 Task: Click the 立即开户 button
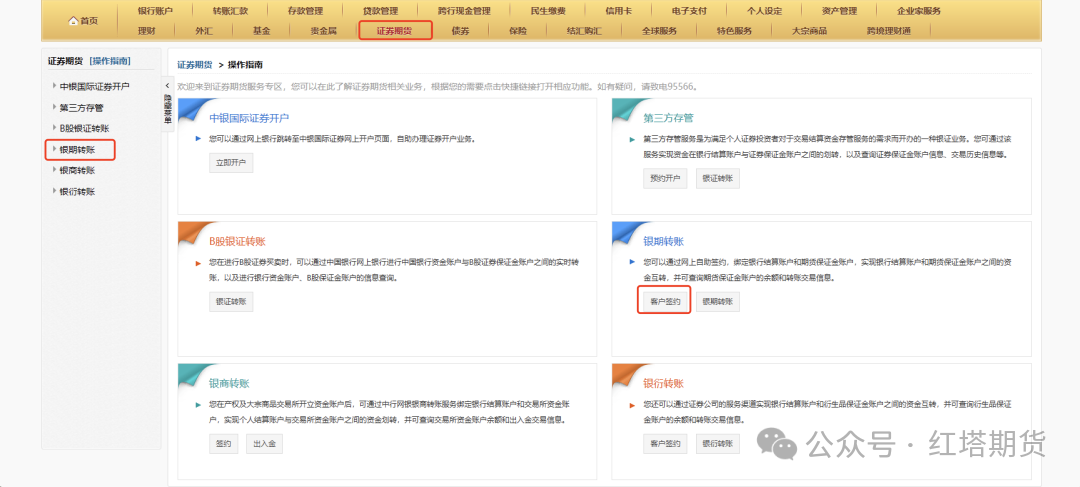pyautogui.click(x=231, y=163)
